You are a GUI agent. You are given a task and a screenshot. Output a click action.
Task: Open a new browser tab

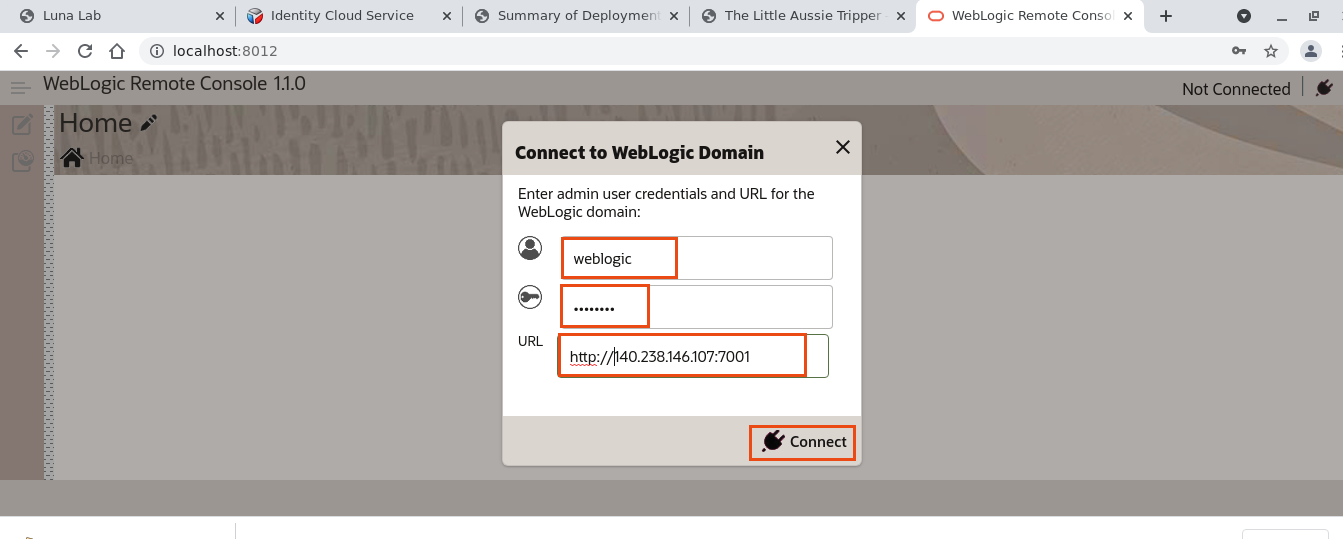click(1166, 16)
